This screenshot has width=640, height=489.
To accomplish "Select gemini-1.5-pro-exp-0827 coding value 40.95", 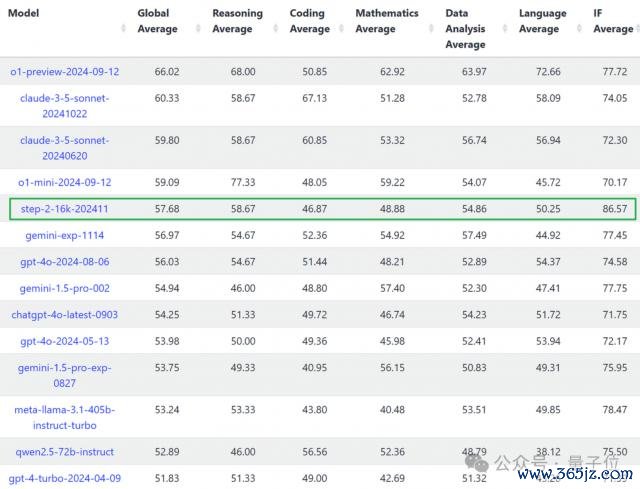I will click(x=315, y=368).
